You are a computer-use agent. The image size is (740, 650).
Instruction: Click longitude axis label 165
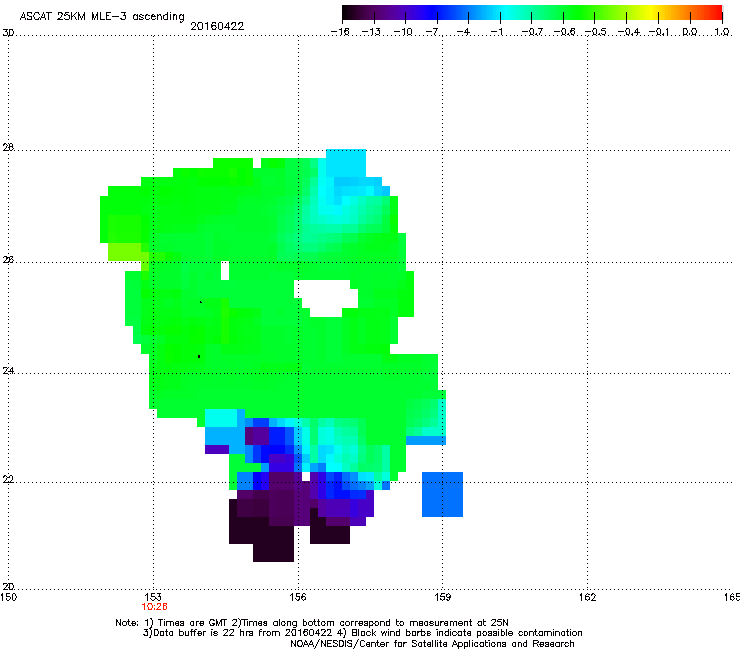point(732,597)
